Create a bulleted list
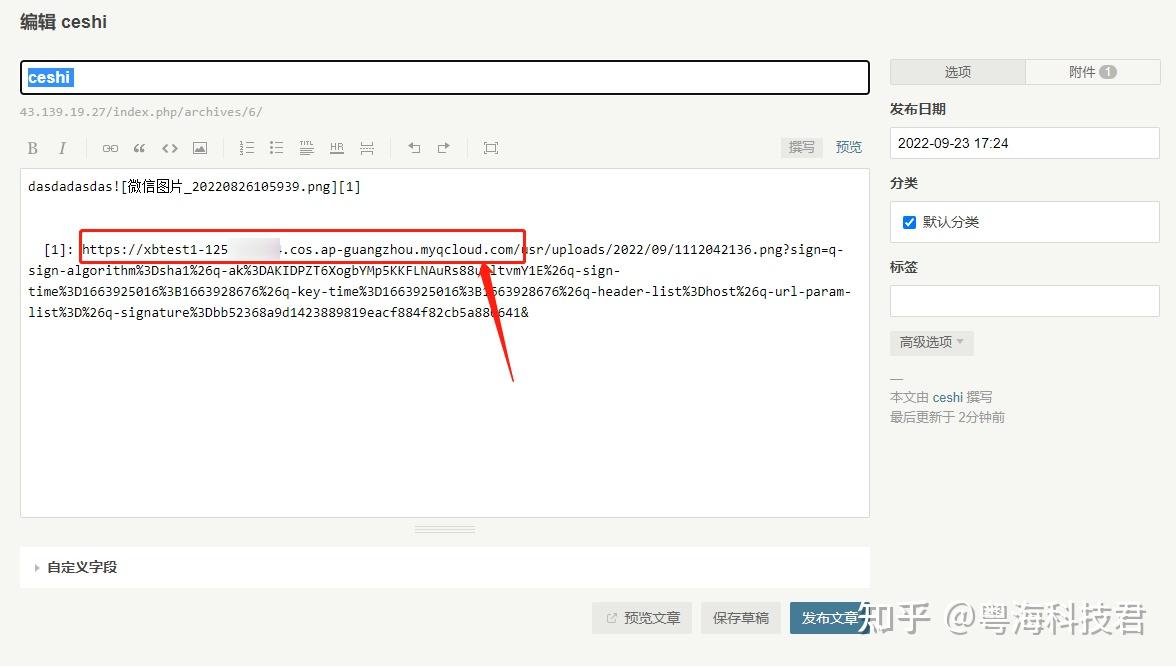Image resolution: width=1176 pixels, height=666 pixels. point(277,148)
